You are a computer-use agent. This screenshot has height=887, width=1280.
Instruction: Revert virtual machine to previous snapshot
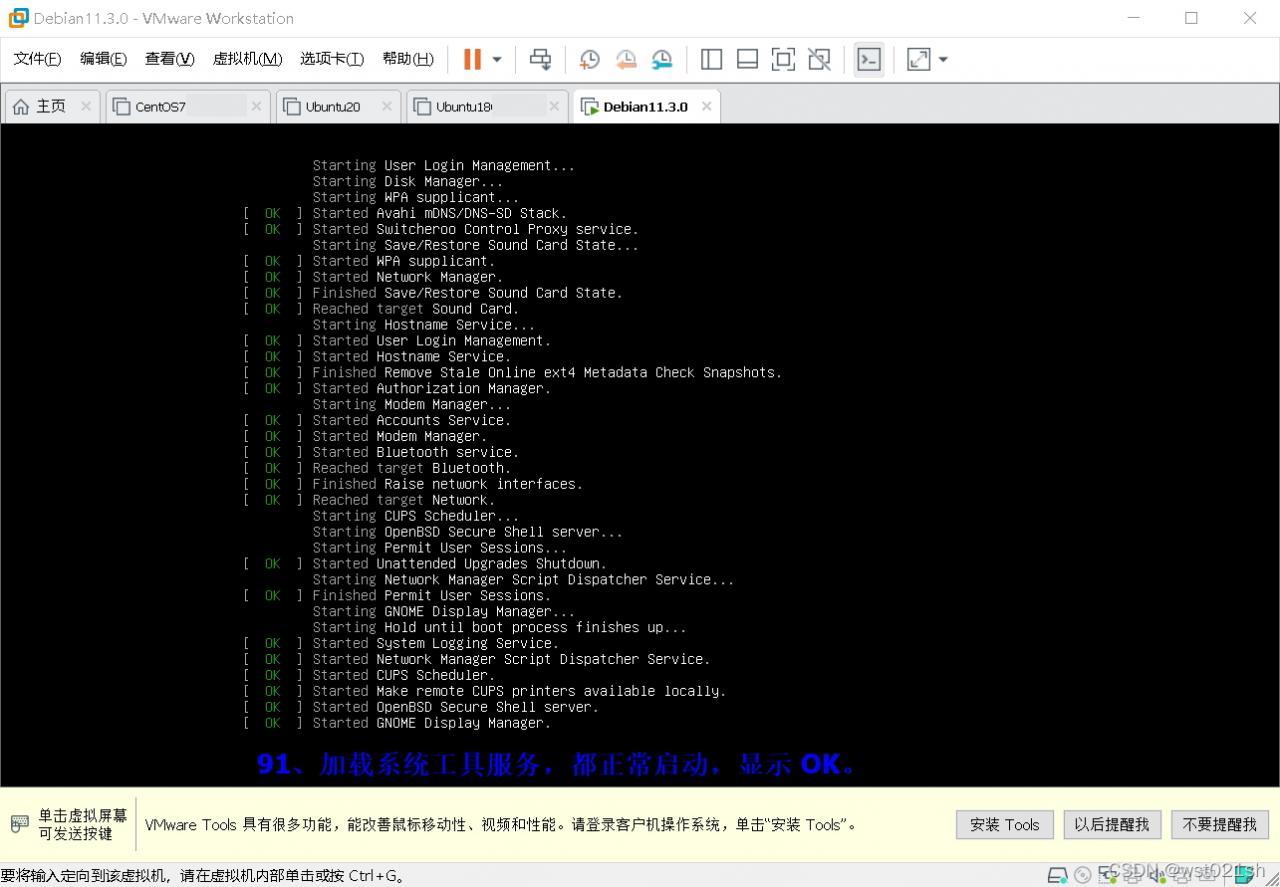pyautogui.click(x=626, y=59)
